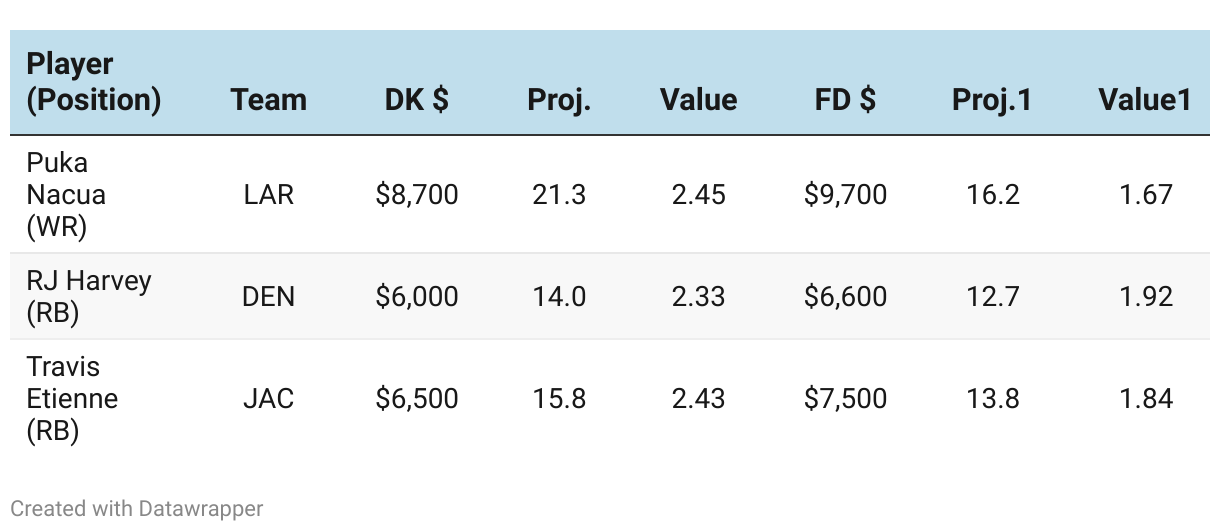Select the Puka Nacua (WR) cell
The width and height of the screenshot is (1220, 532).
coord(66,195)
